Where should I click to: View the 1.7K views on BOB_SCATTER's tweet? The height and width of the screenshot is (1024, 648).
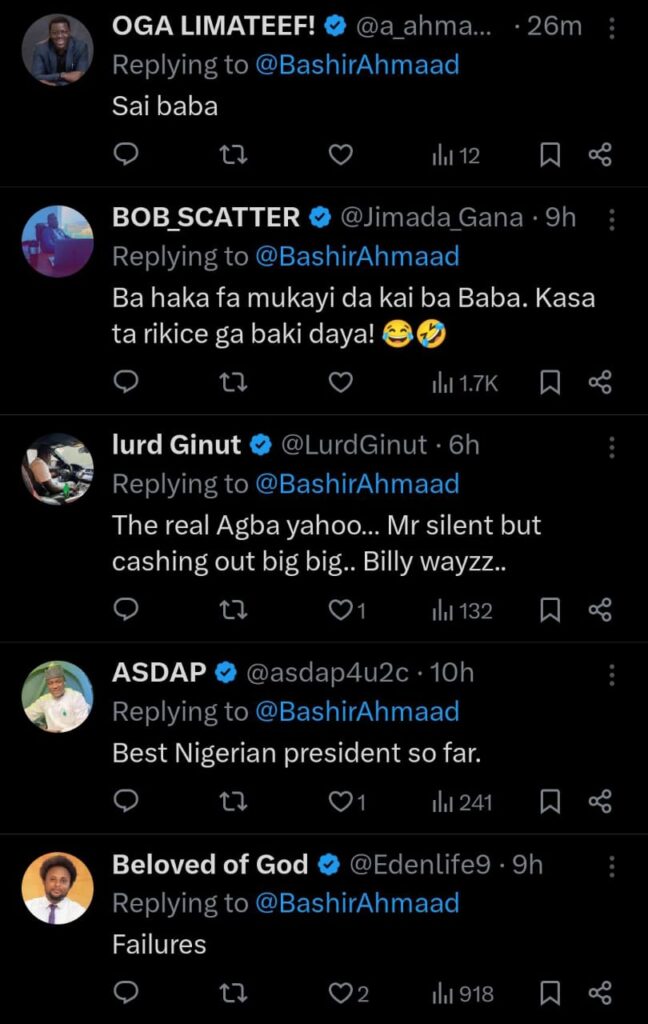[x=464, y=382]
